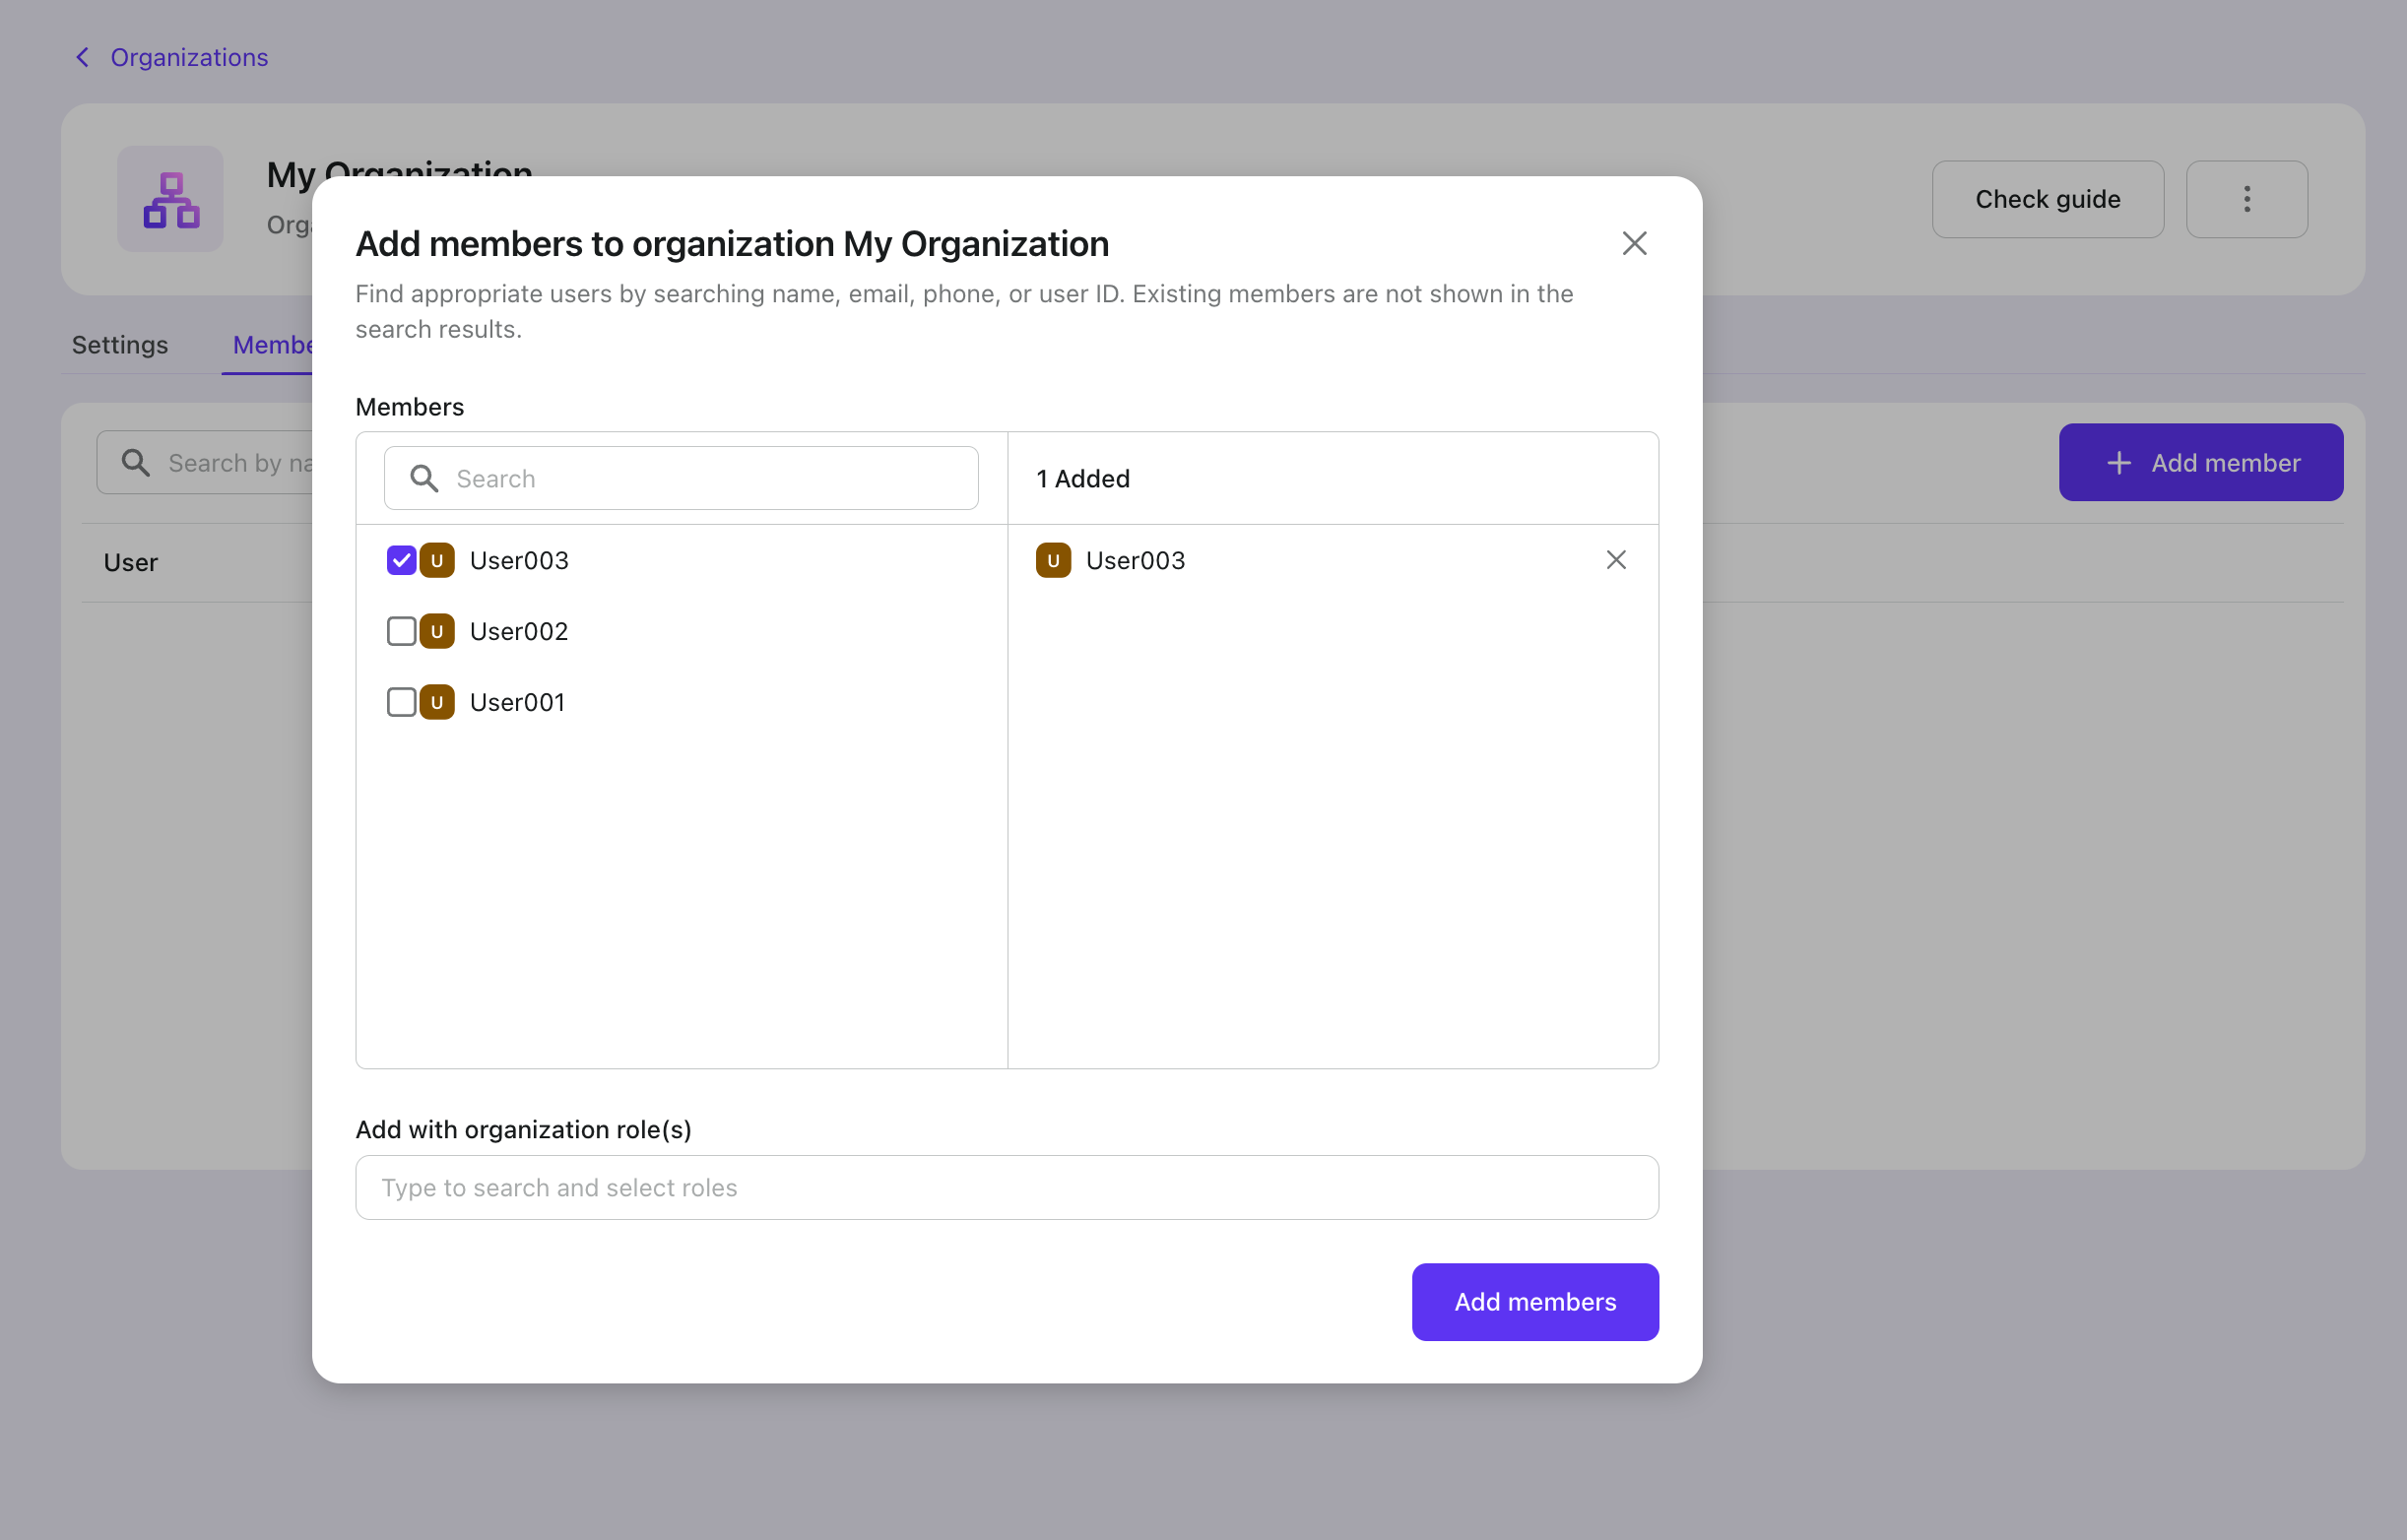Click the Add members button

point(1535,1302)
